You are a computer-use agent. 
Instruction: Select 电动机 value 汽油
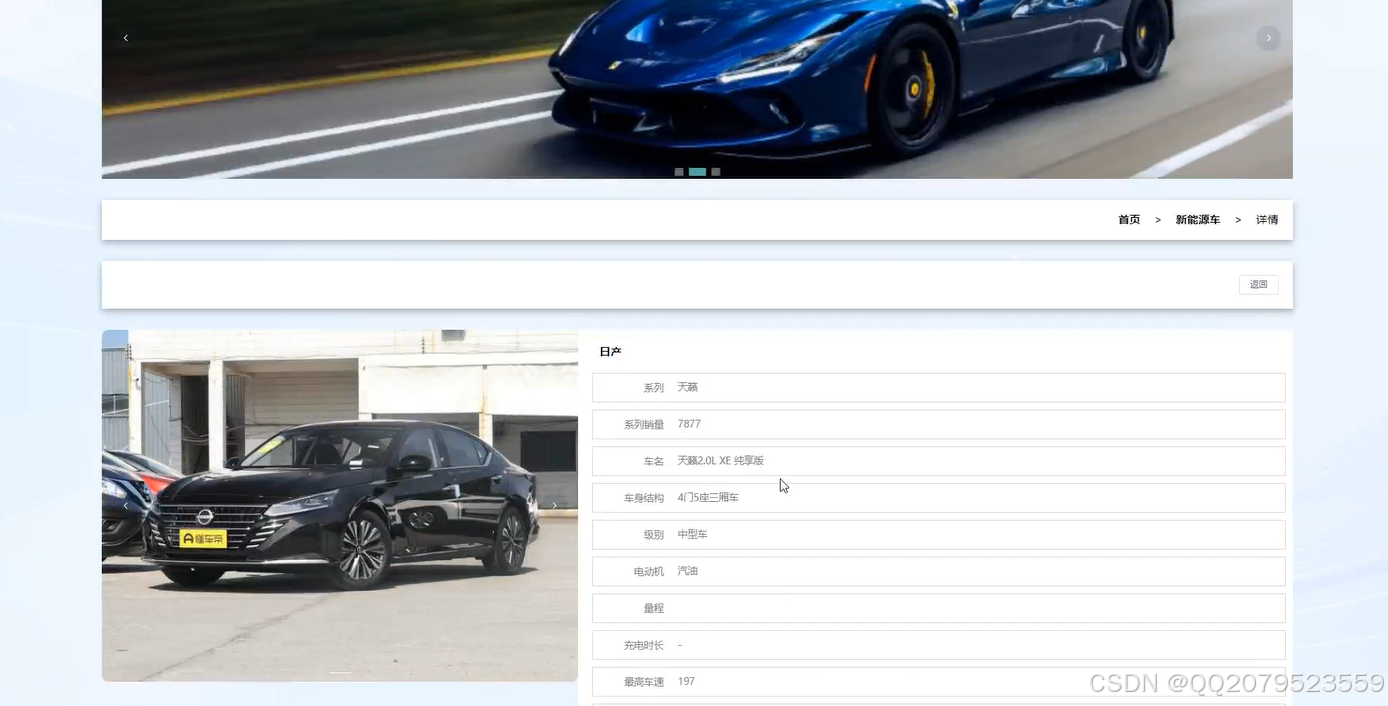[x=688, y=571]
